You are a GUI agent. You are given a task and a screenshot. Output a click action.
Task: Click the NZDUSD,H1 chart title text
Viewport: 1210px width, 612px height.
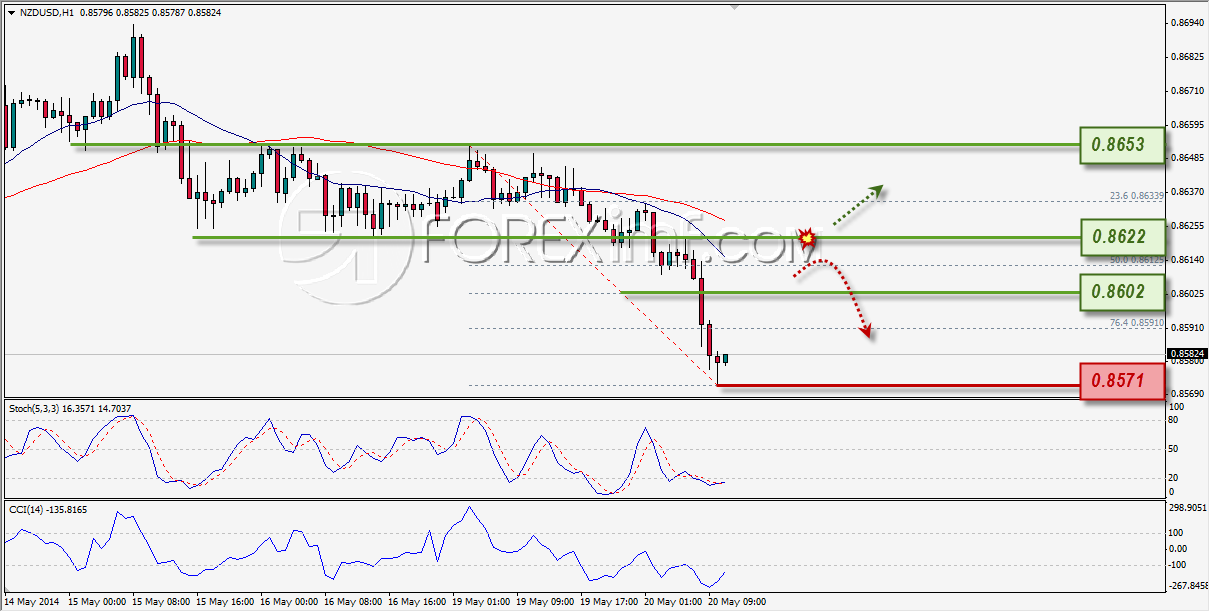click(x=45, y=11)
